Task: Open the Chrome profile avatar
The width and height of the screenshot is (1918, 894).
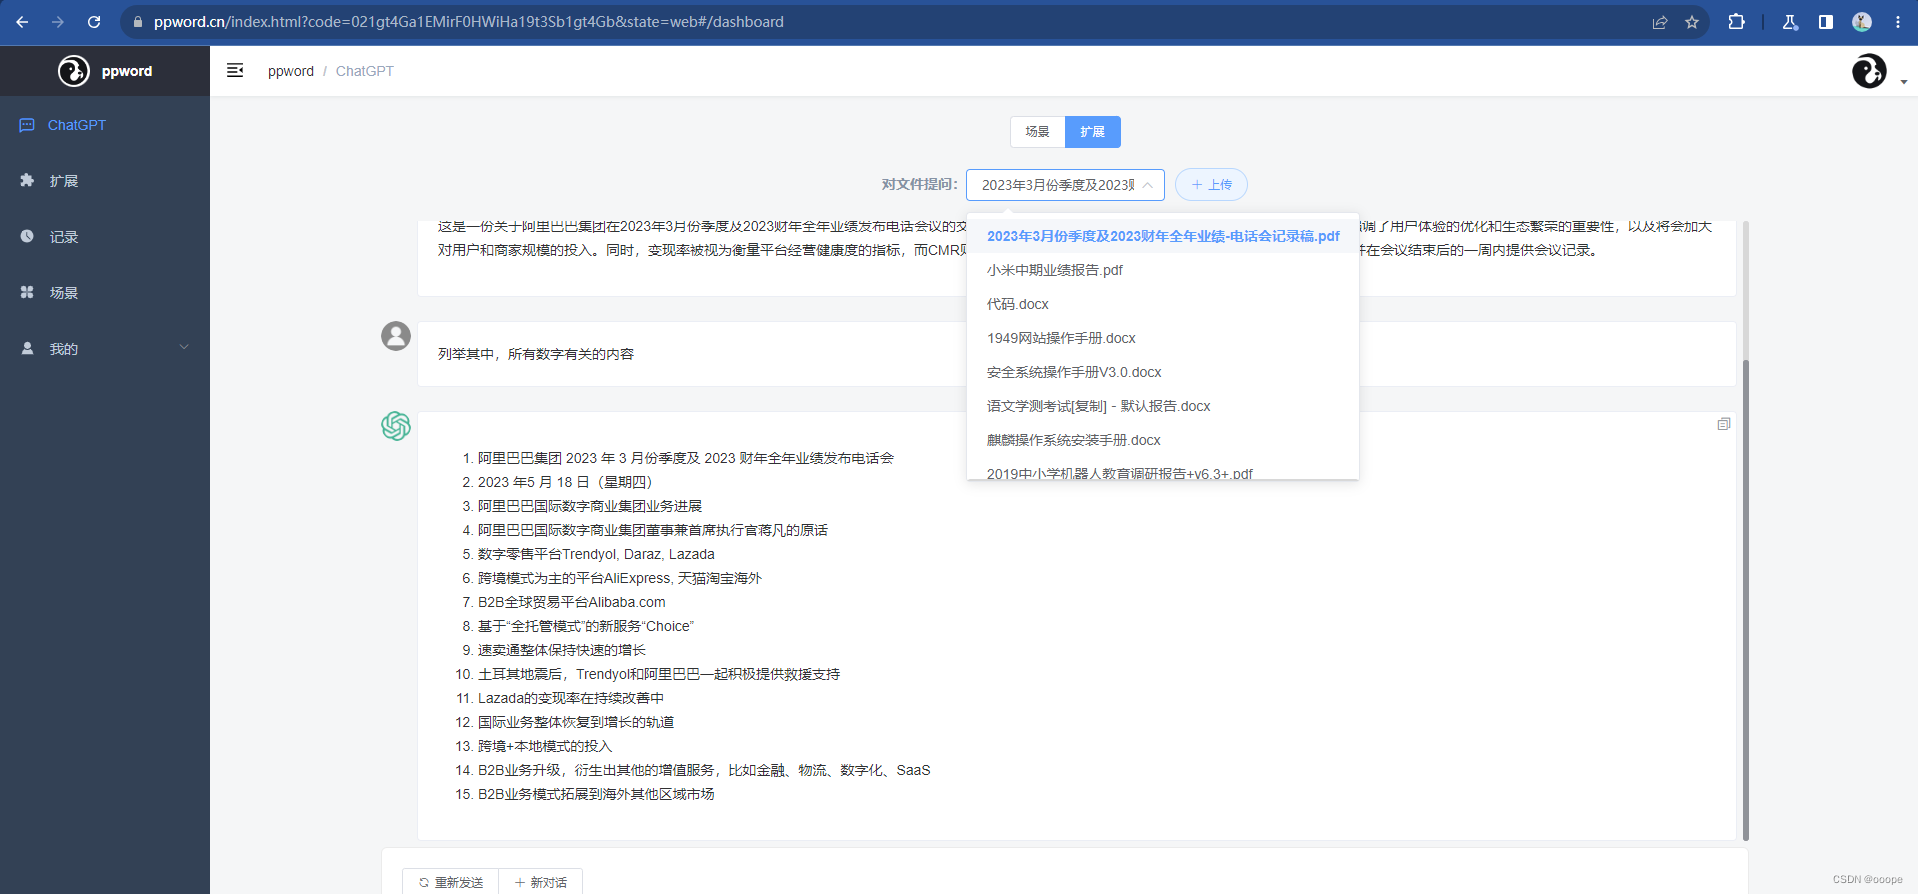Action: (x=1862, y=22)
